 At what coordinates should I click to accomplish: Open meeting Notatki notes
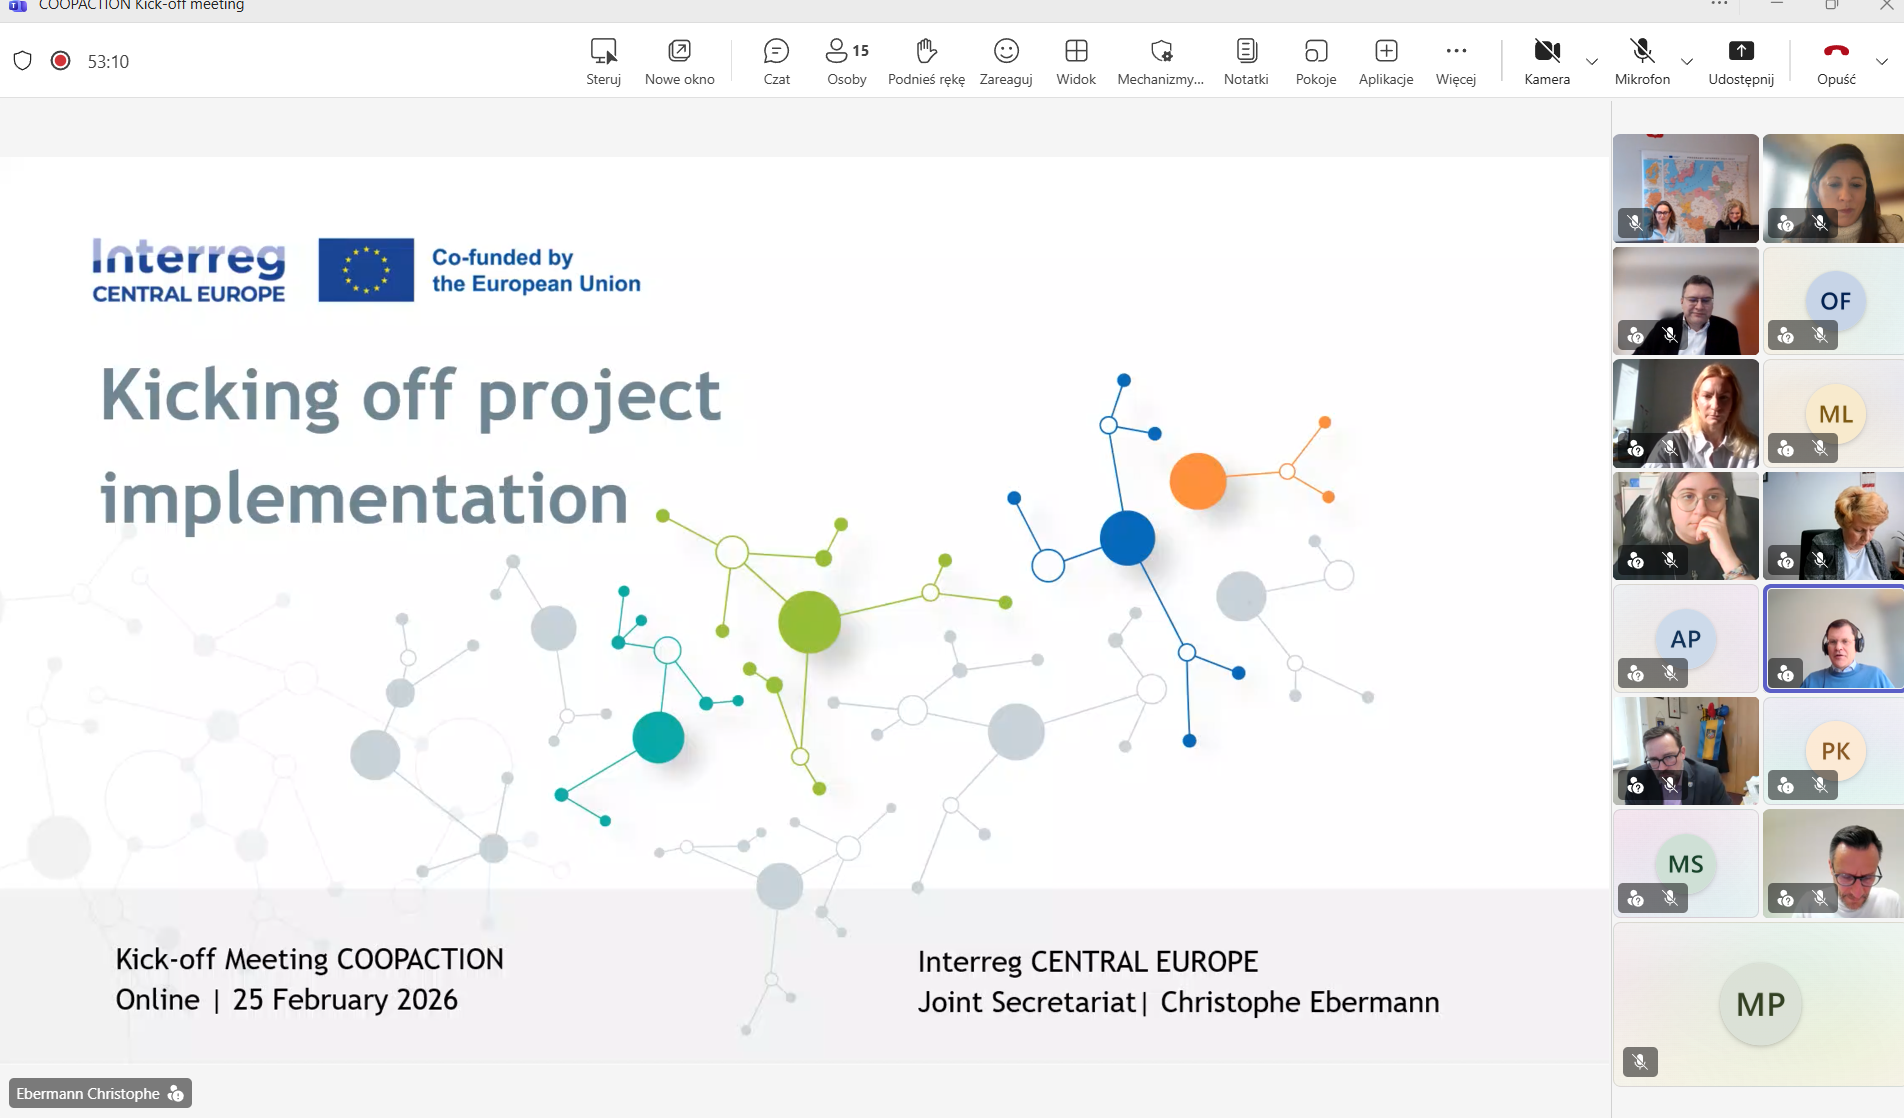pyautogui.click(x=1246, y=61)
